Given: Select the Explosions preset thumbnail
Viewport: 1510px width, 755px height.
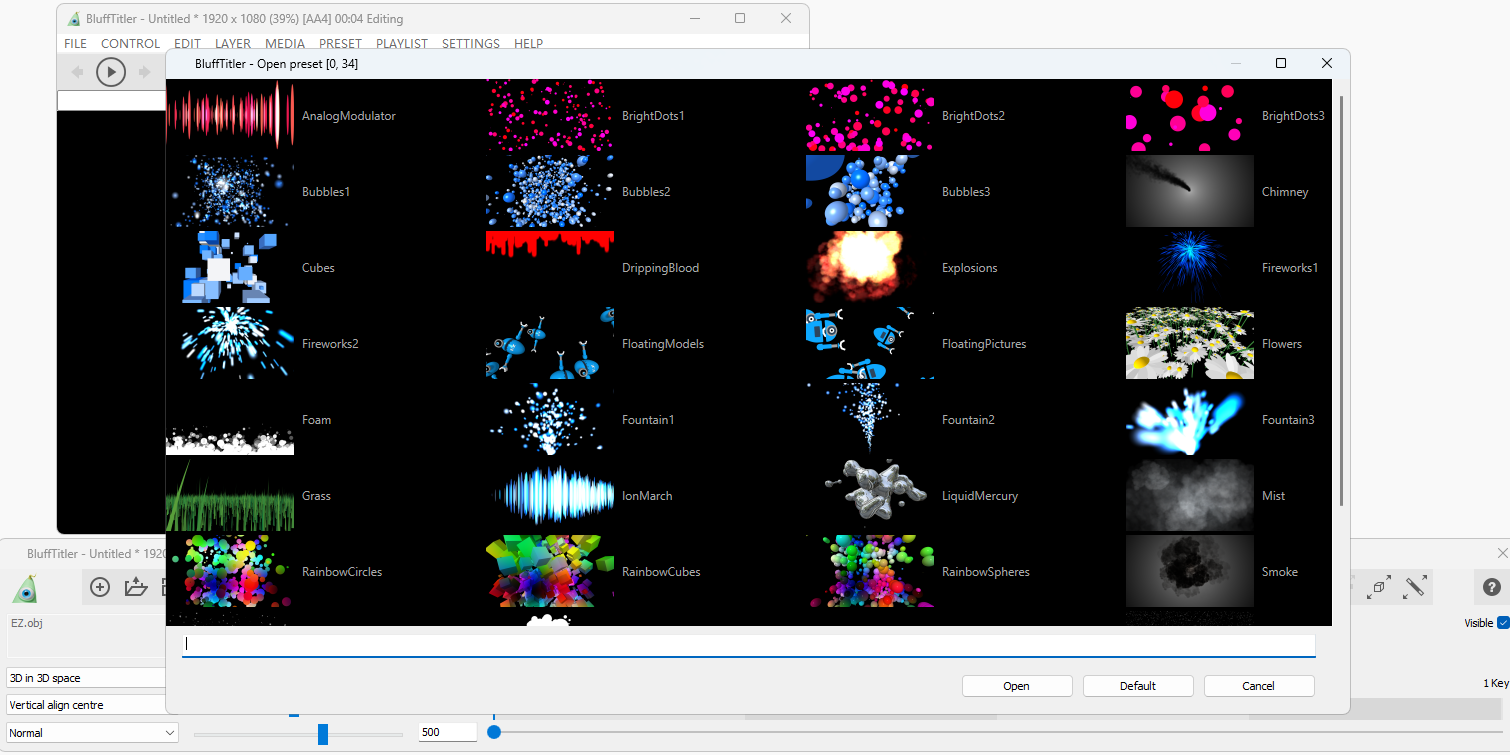Looking at the screenshot, I should 869,268.
